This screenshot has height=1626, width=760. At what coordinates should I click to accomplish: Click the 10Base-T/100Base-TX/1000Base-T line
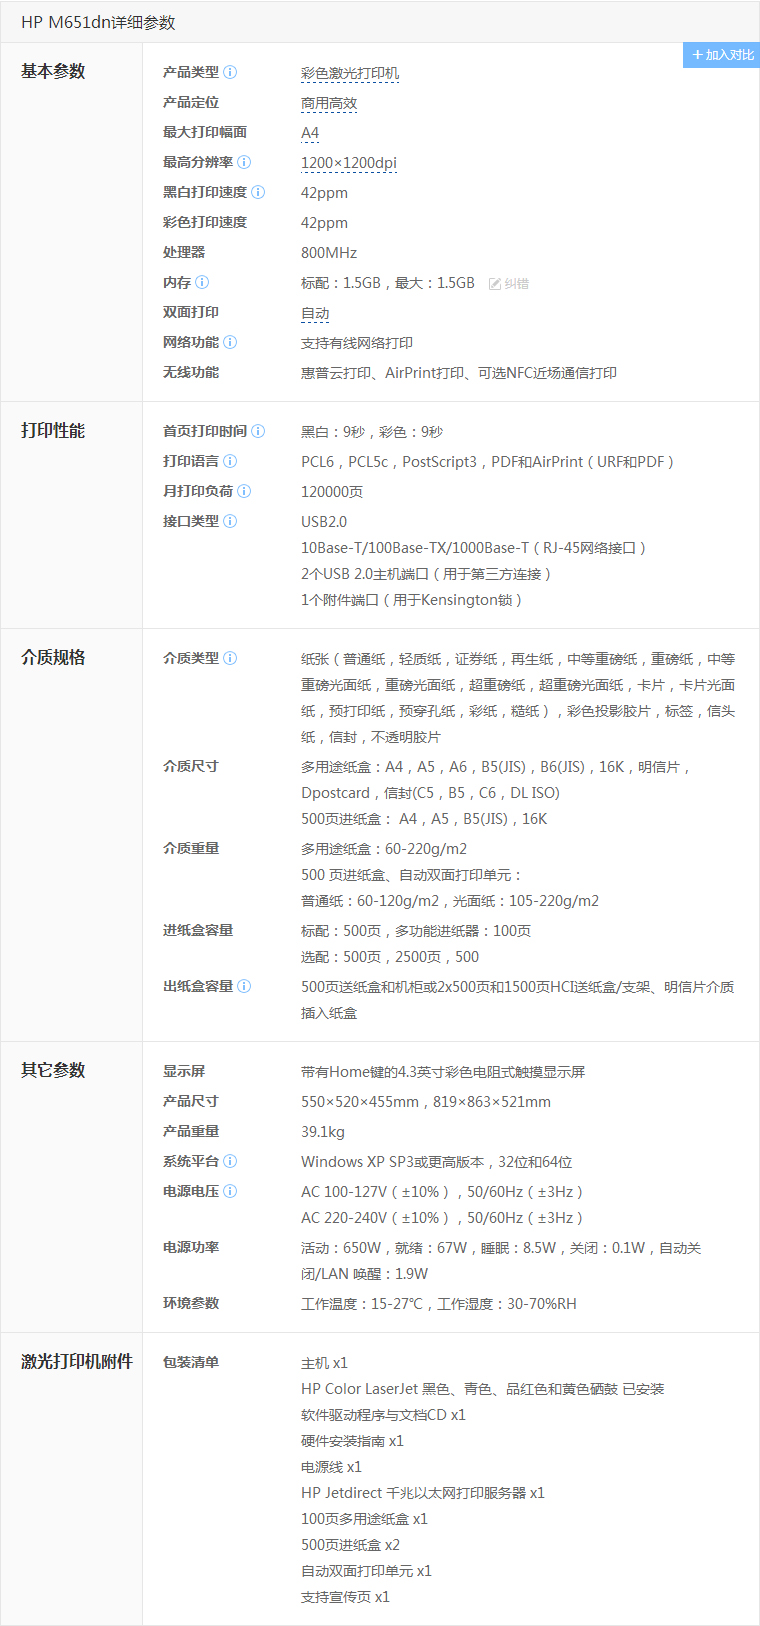coord(474,548)
